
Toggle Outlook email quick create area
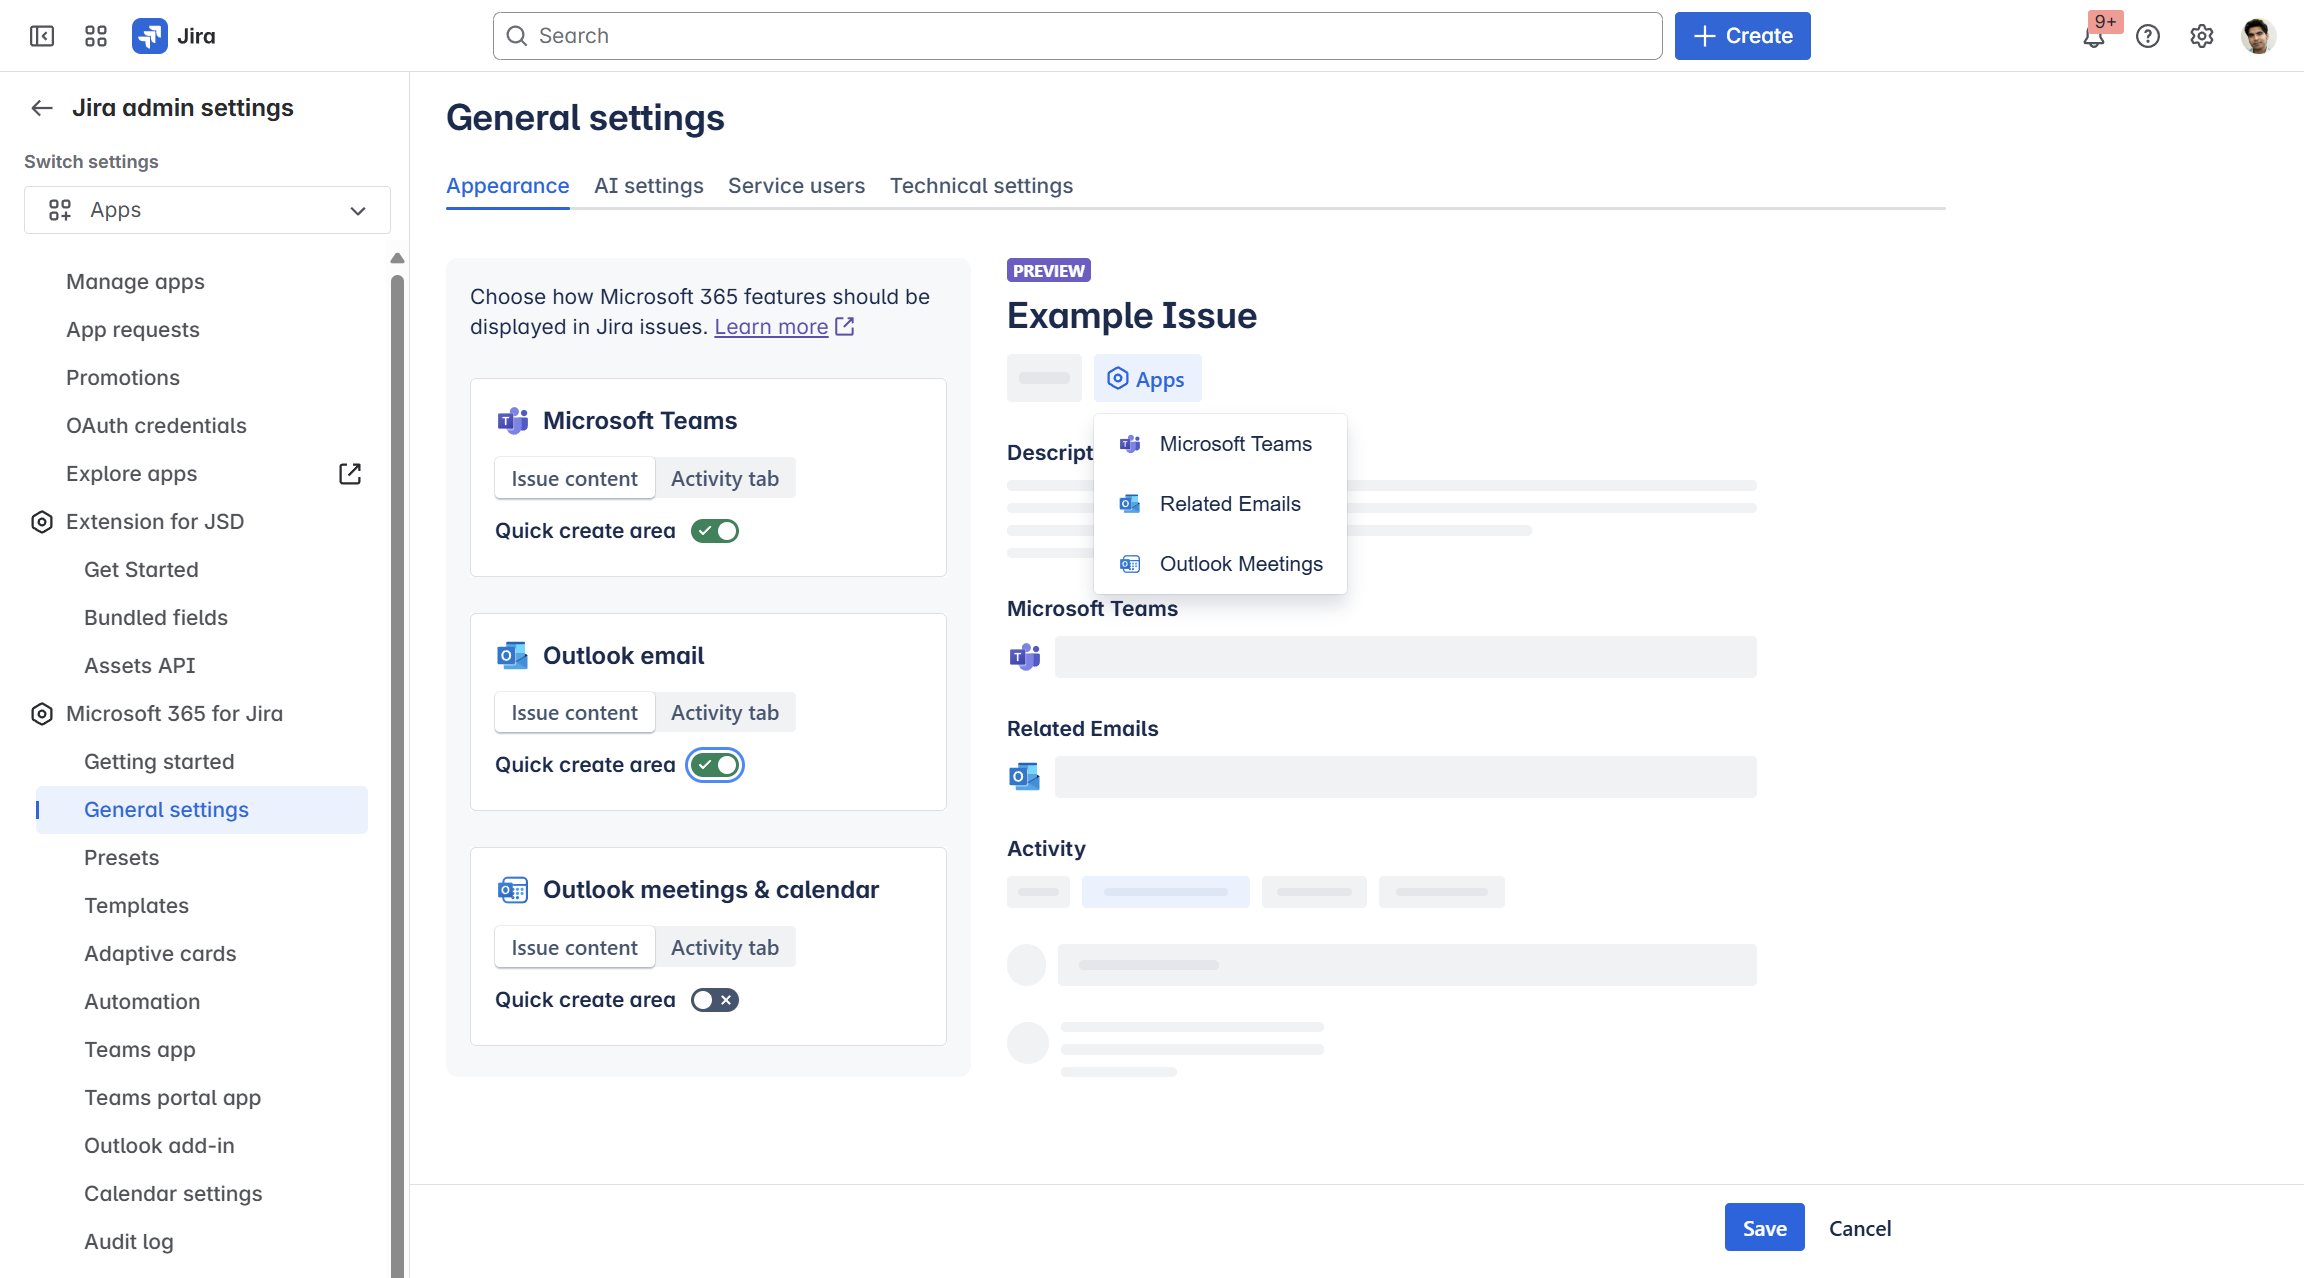point(715,765)
